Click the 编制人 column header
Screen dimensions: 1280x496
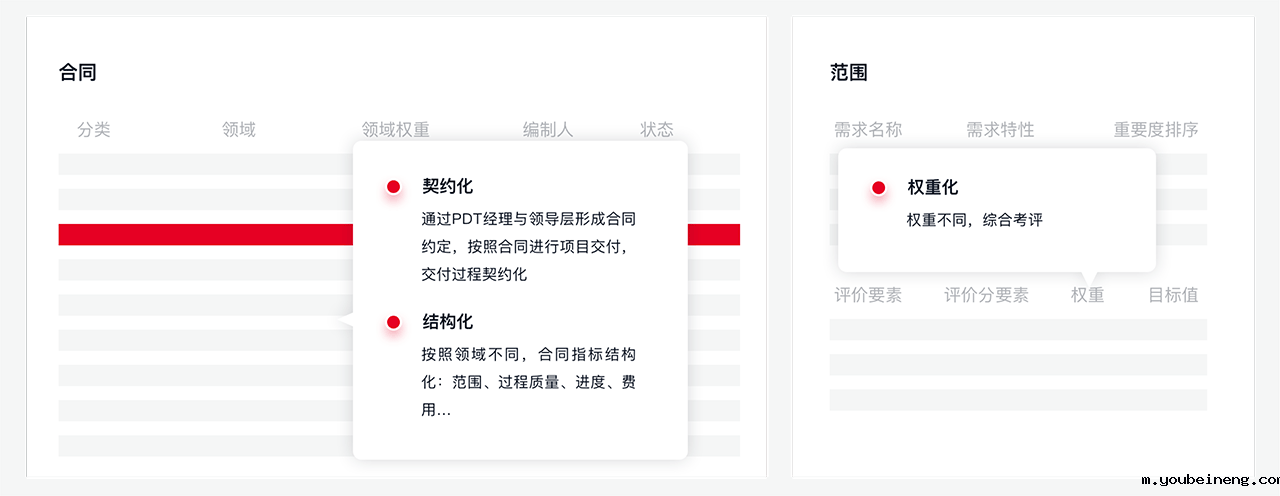coord(548,130)
